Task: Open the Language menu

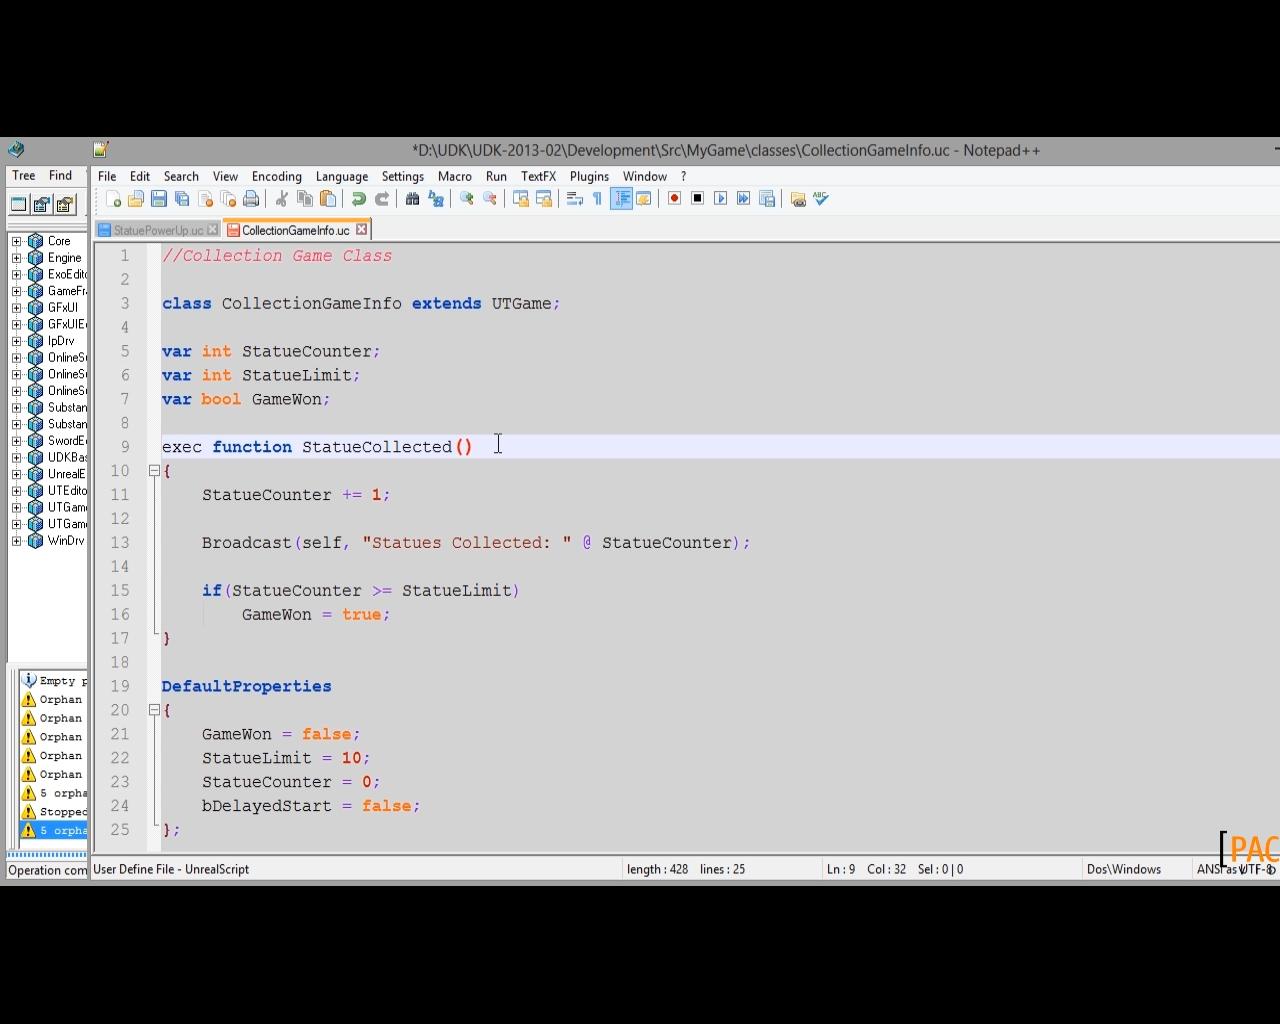Action: click(x=341, y=176)
